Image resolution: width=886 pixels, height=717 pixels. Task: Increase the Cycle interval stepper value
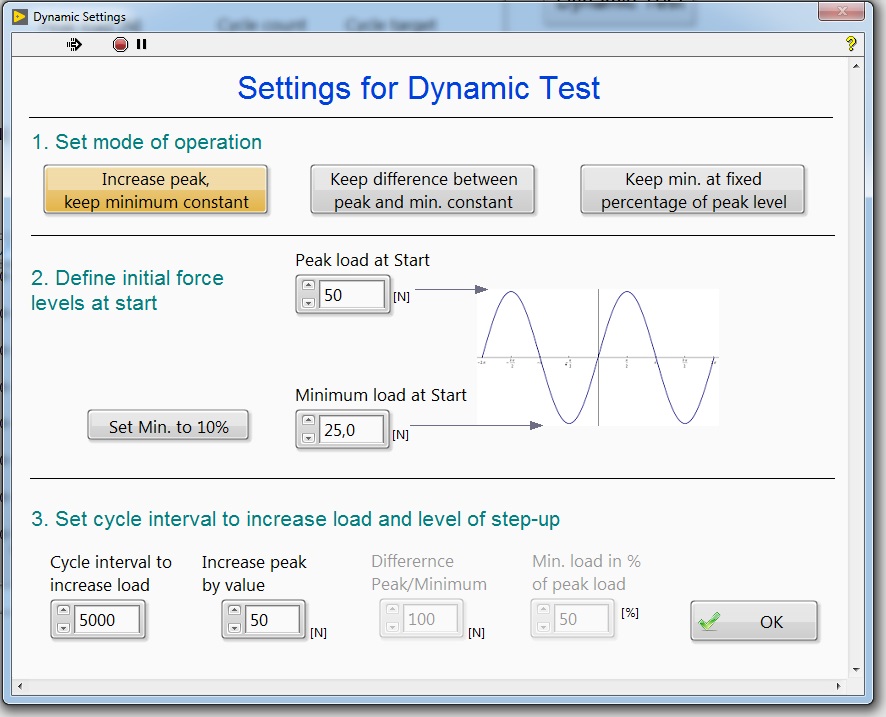coord(63,612)
